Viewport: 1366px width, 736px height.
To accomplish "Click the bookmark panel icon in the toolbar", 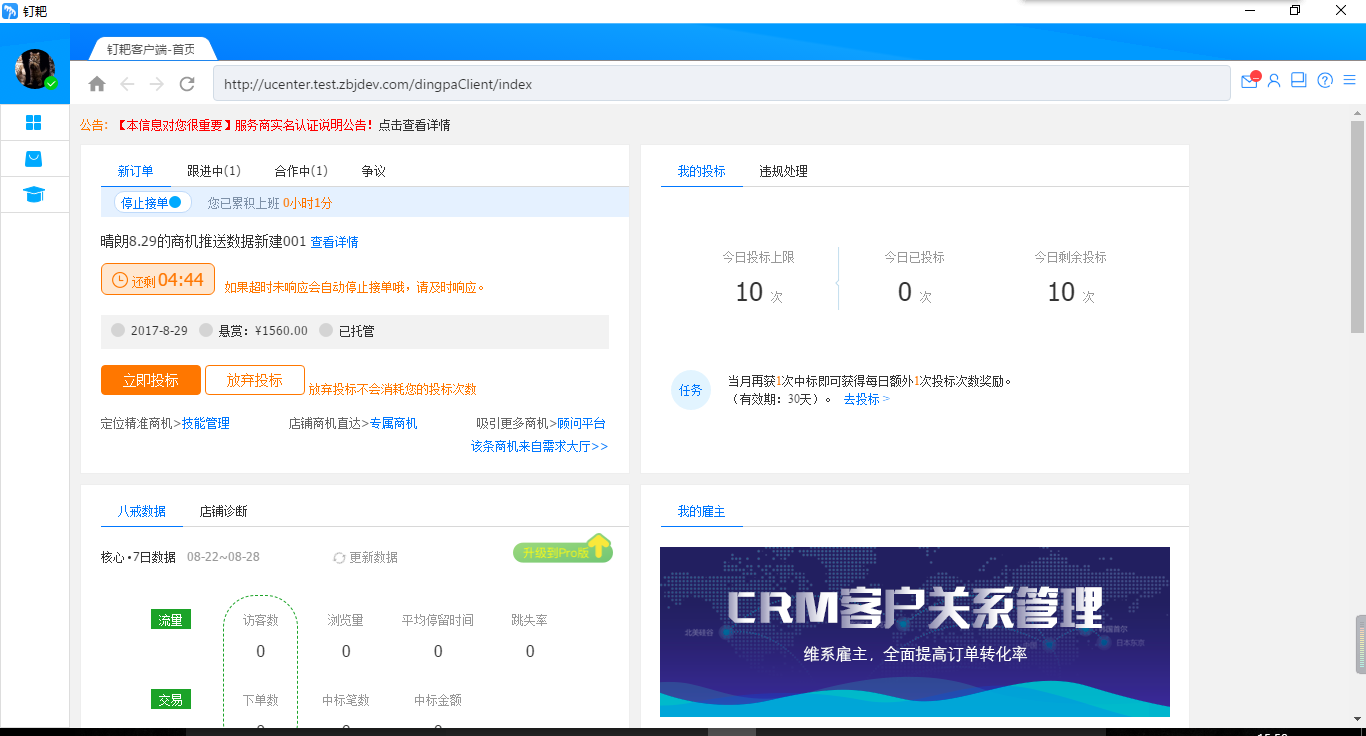I will 1299,80.
